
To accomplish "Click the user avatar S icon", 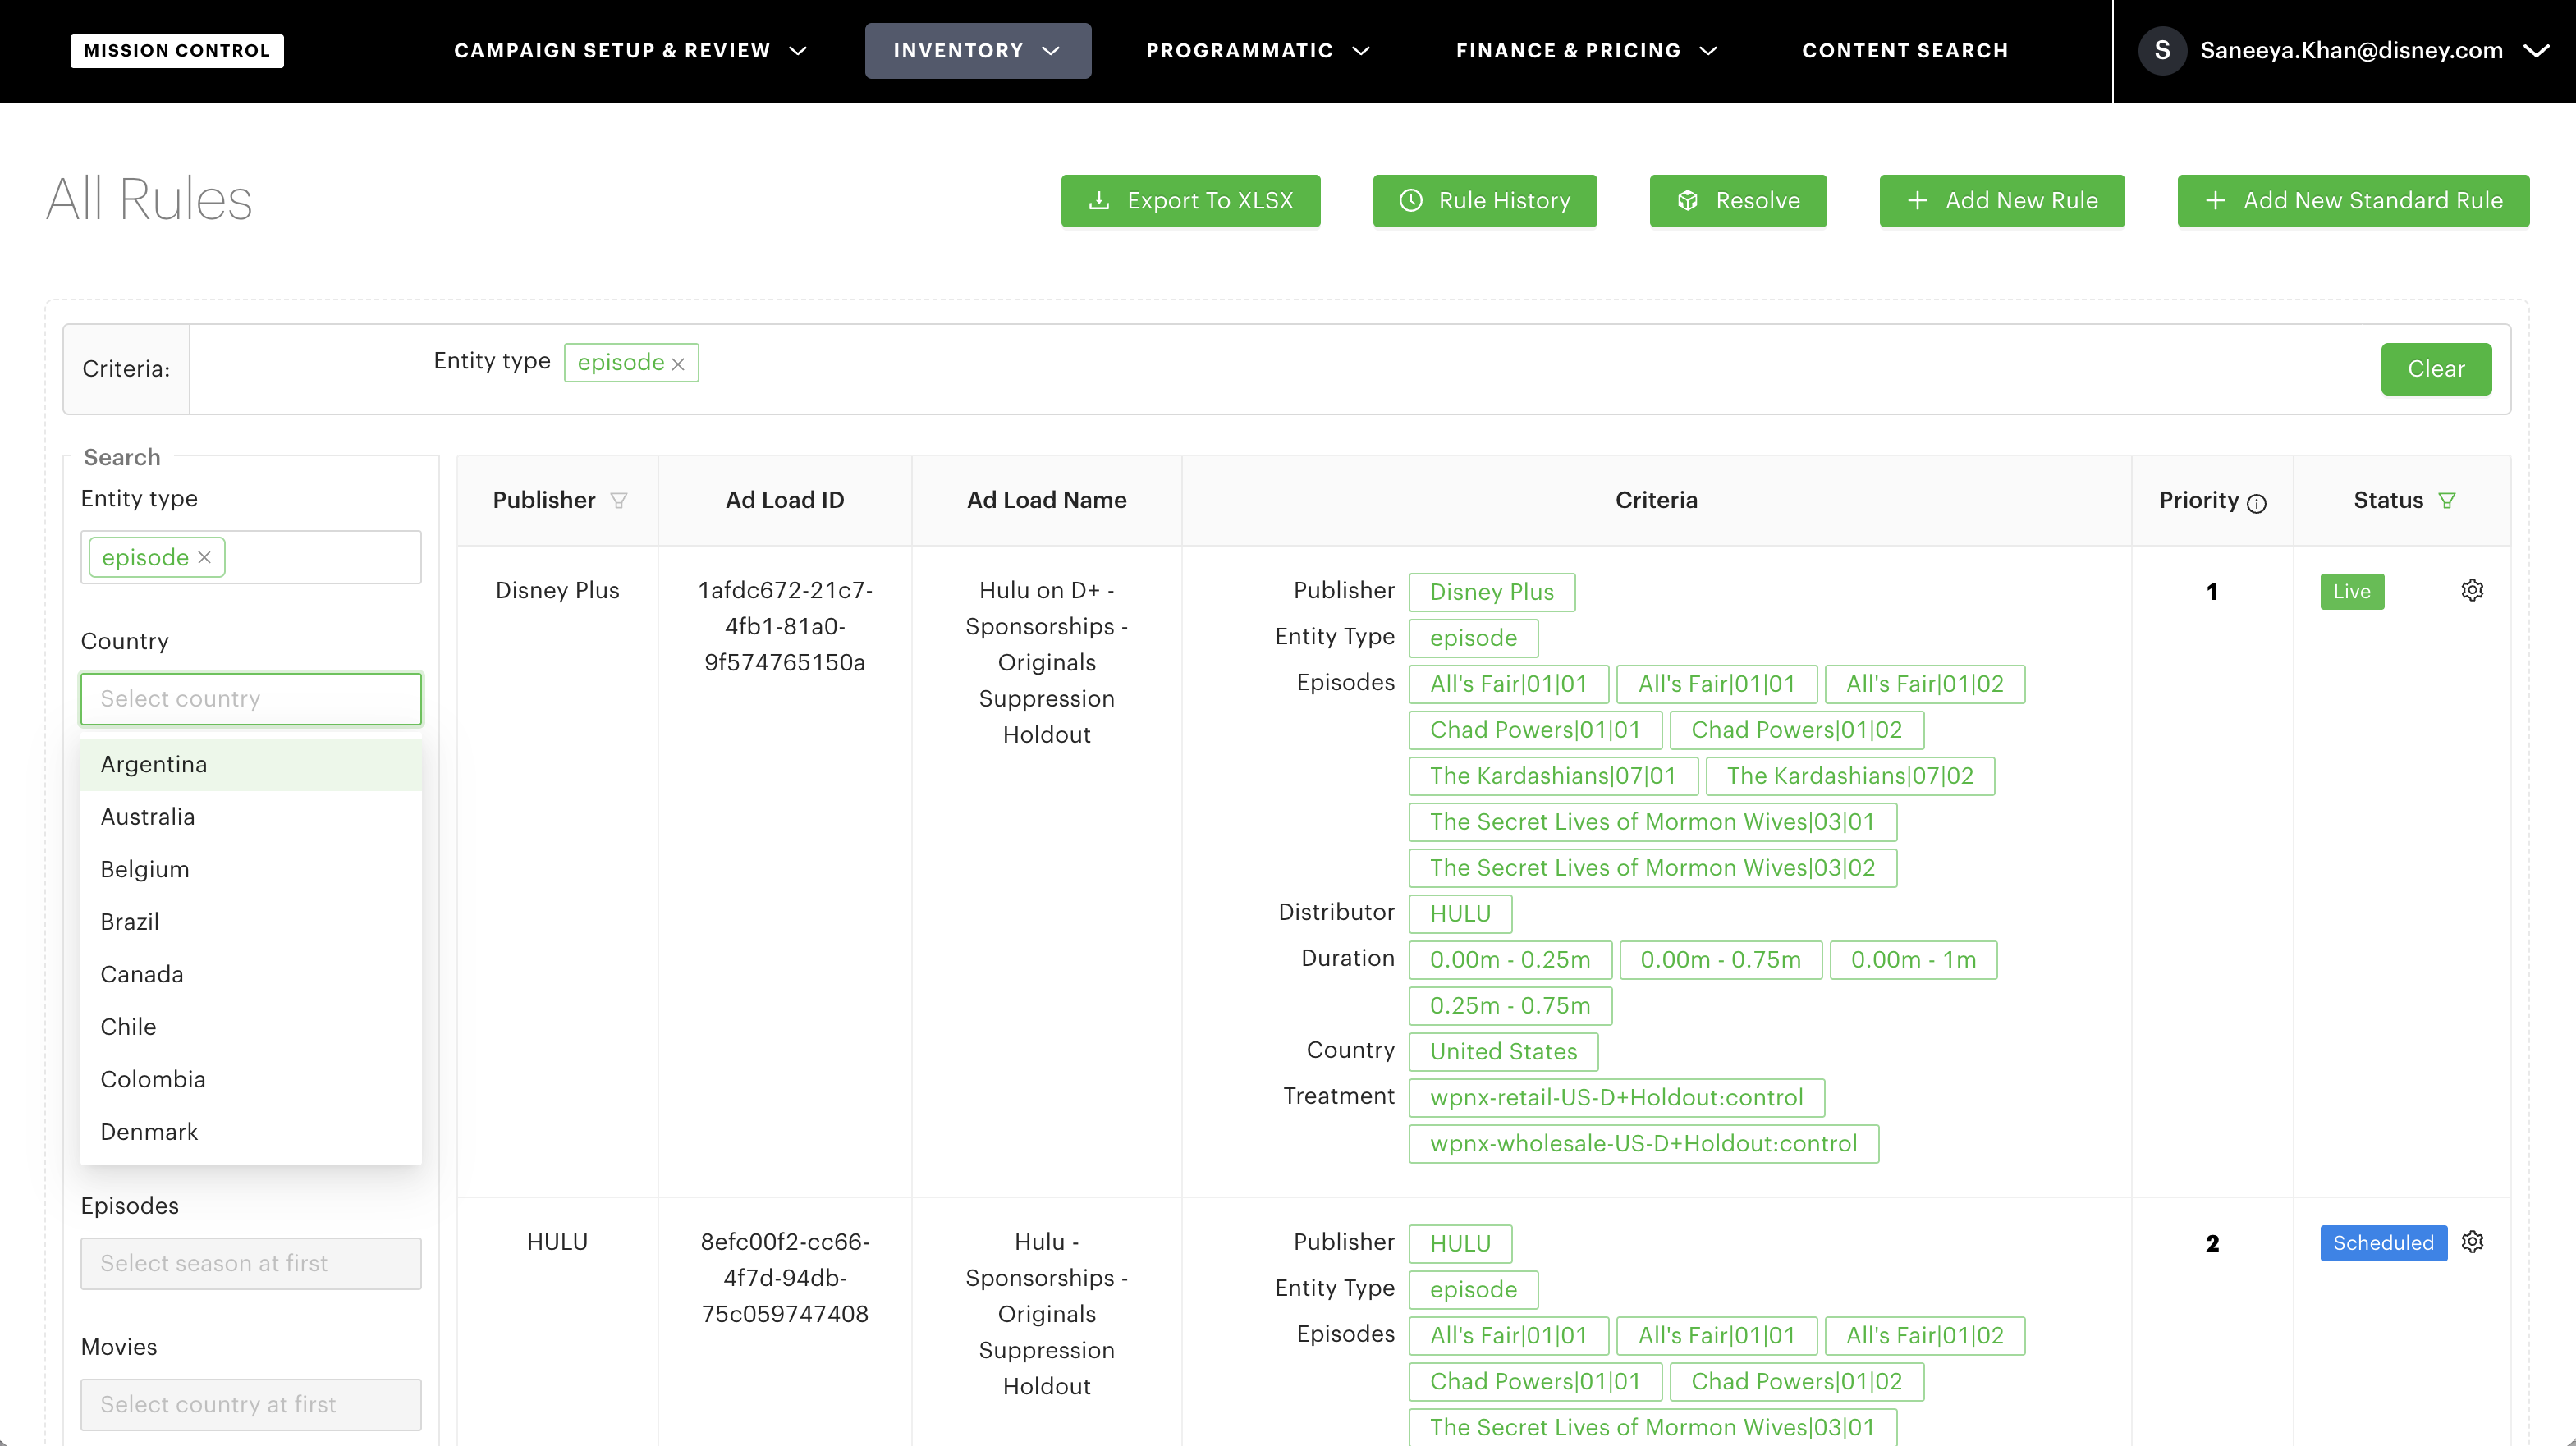I will coord(2162,50).
